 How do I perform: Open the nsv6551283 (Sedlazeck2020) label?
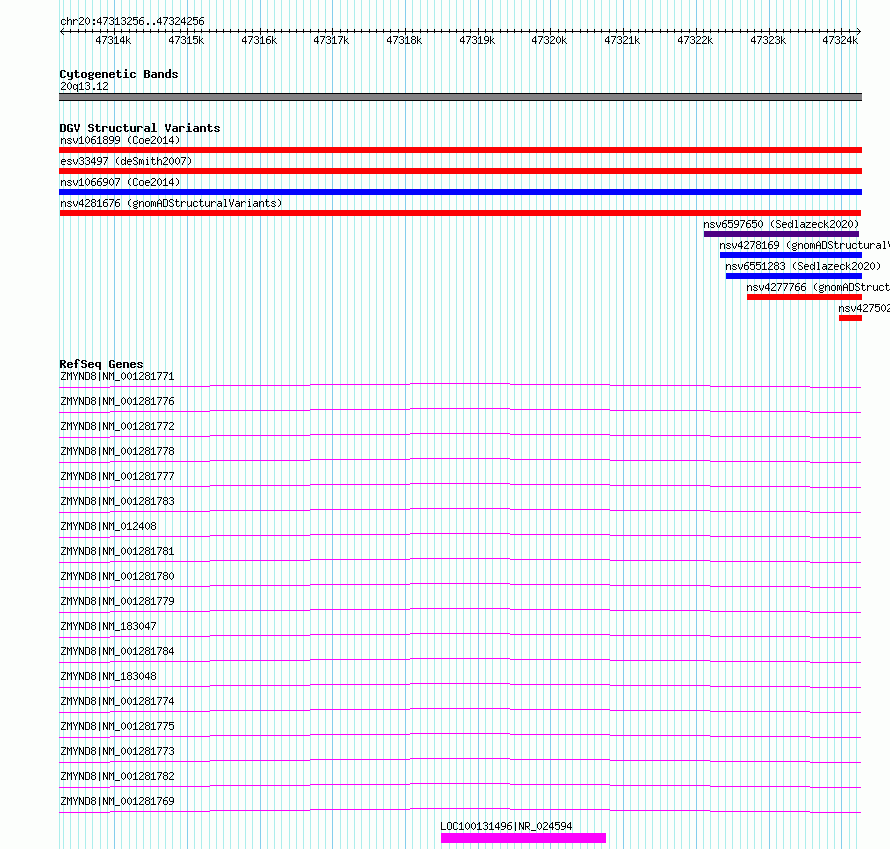(803, 266)
